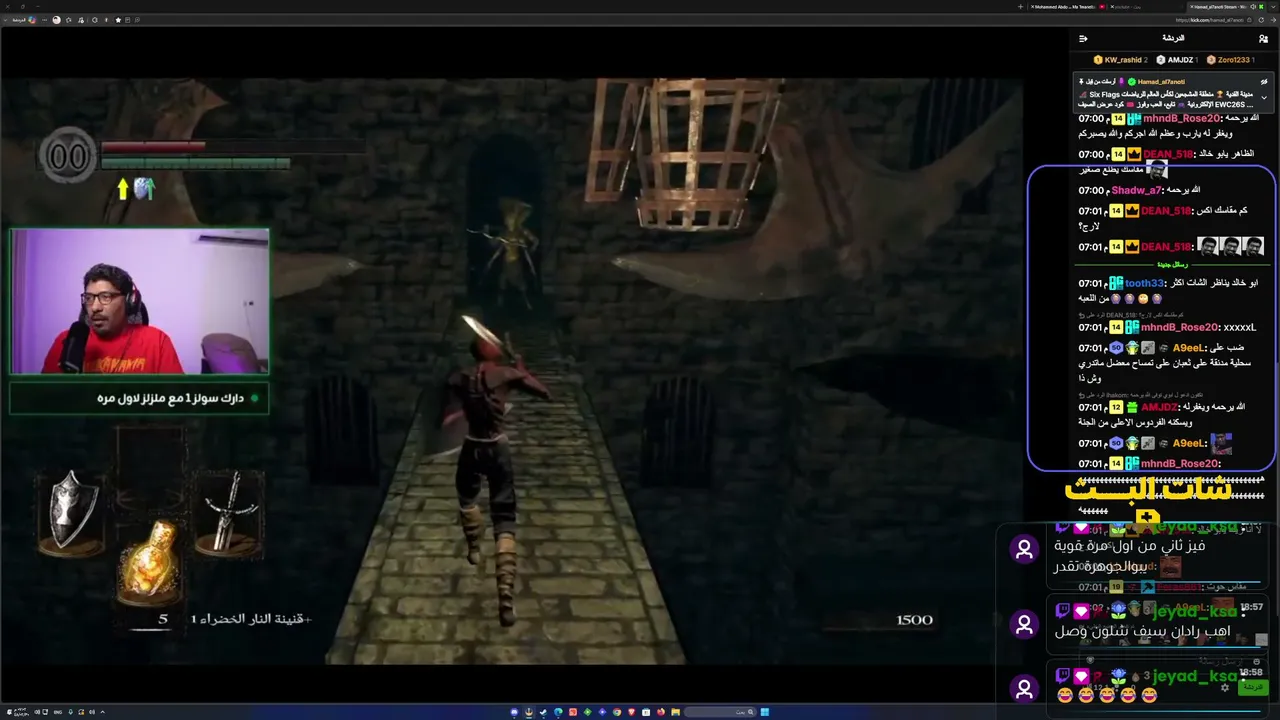Click the bookmark star in browser toolbar
1280x720 pixels.
[118, 20]
